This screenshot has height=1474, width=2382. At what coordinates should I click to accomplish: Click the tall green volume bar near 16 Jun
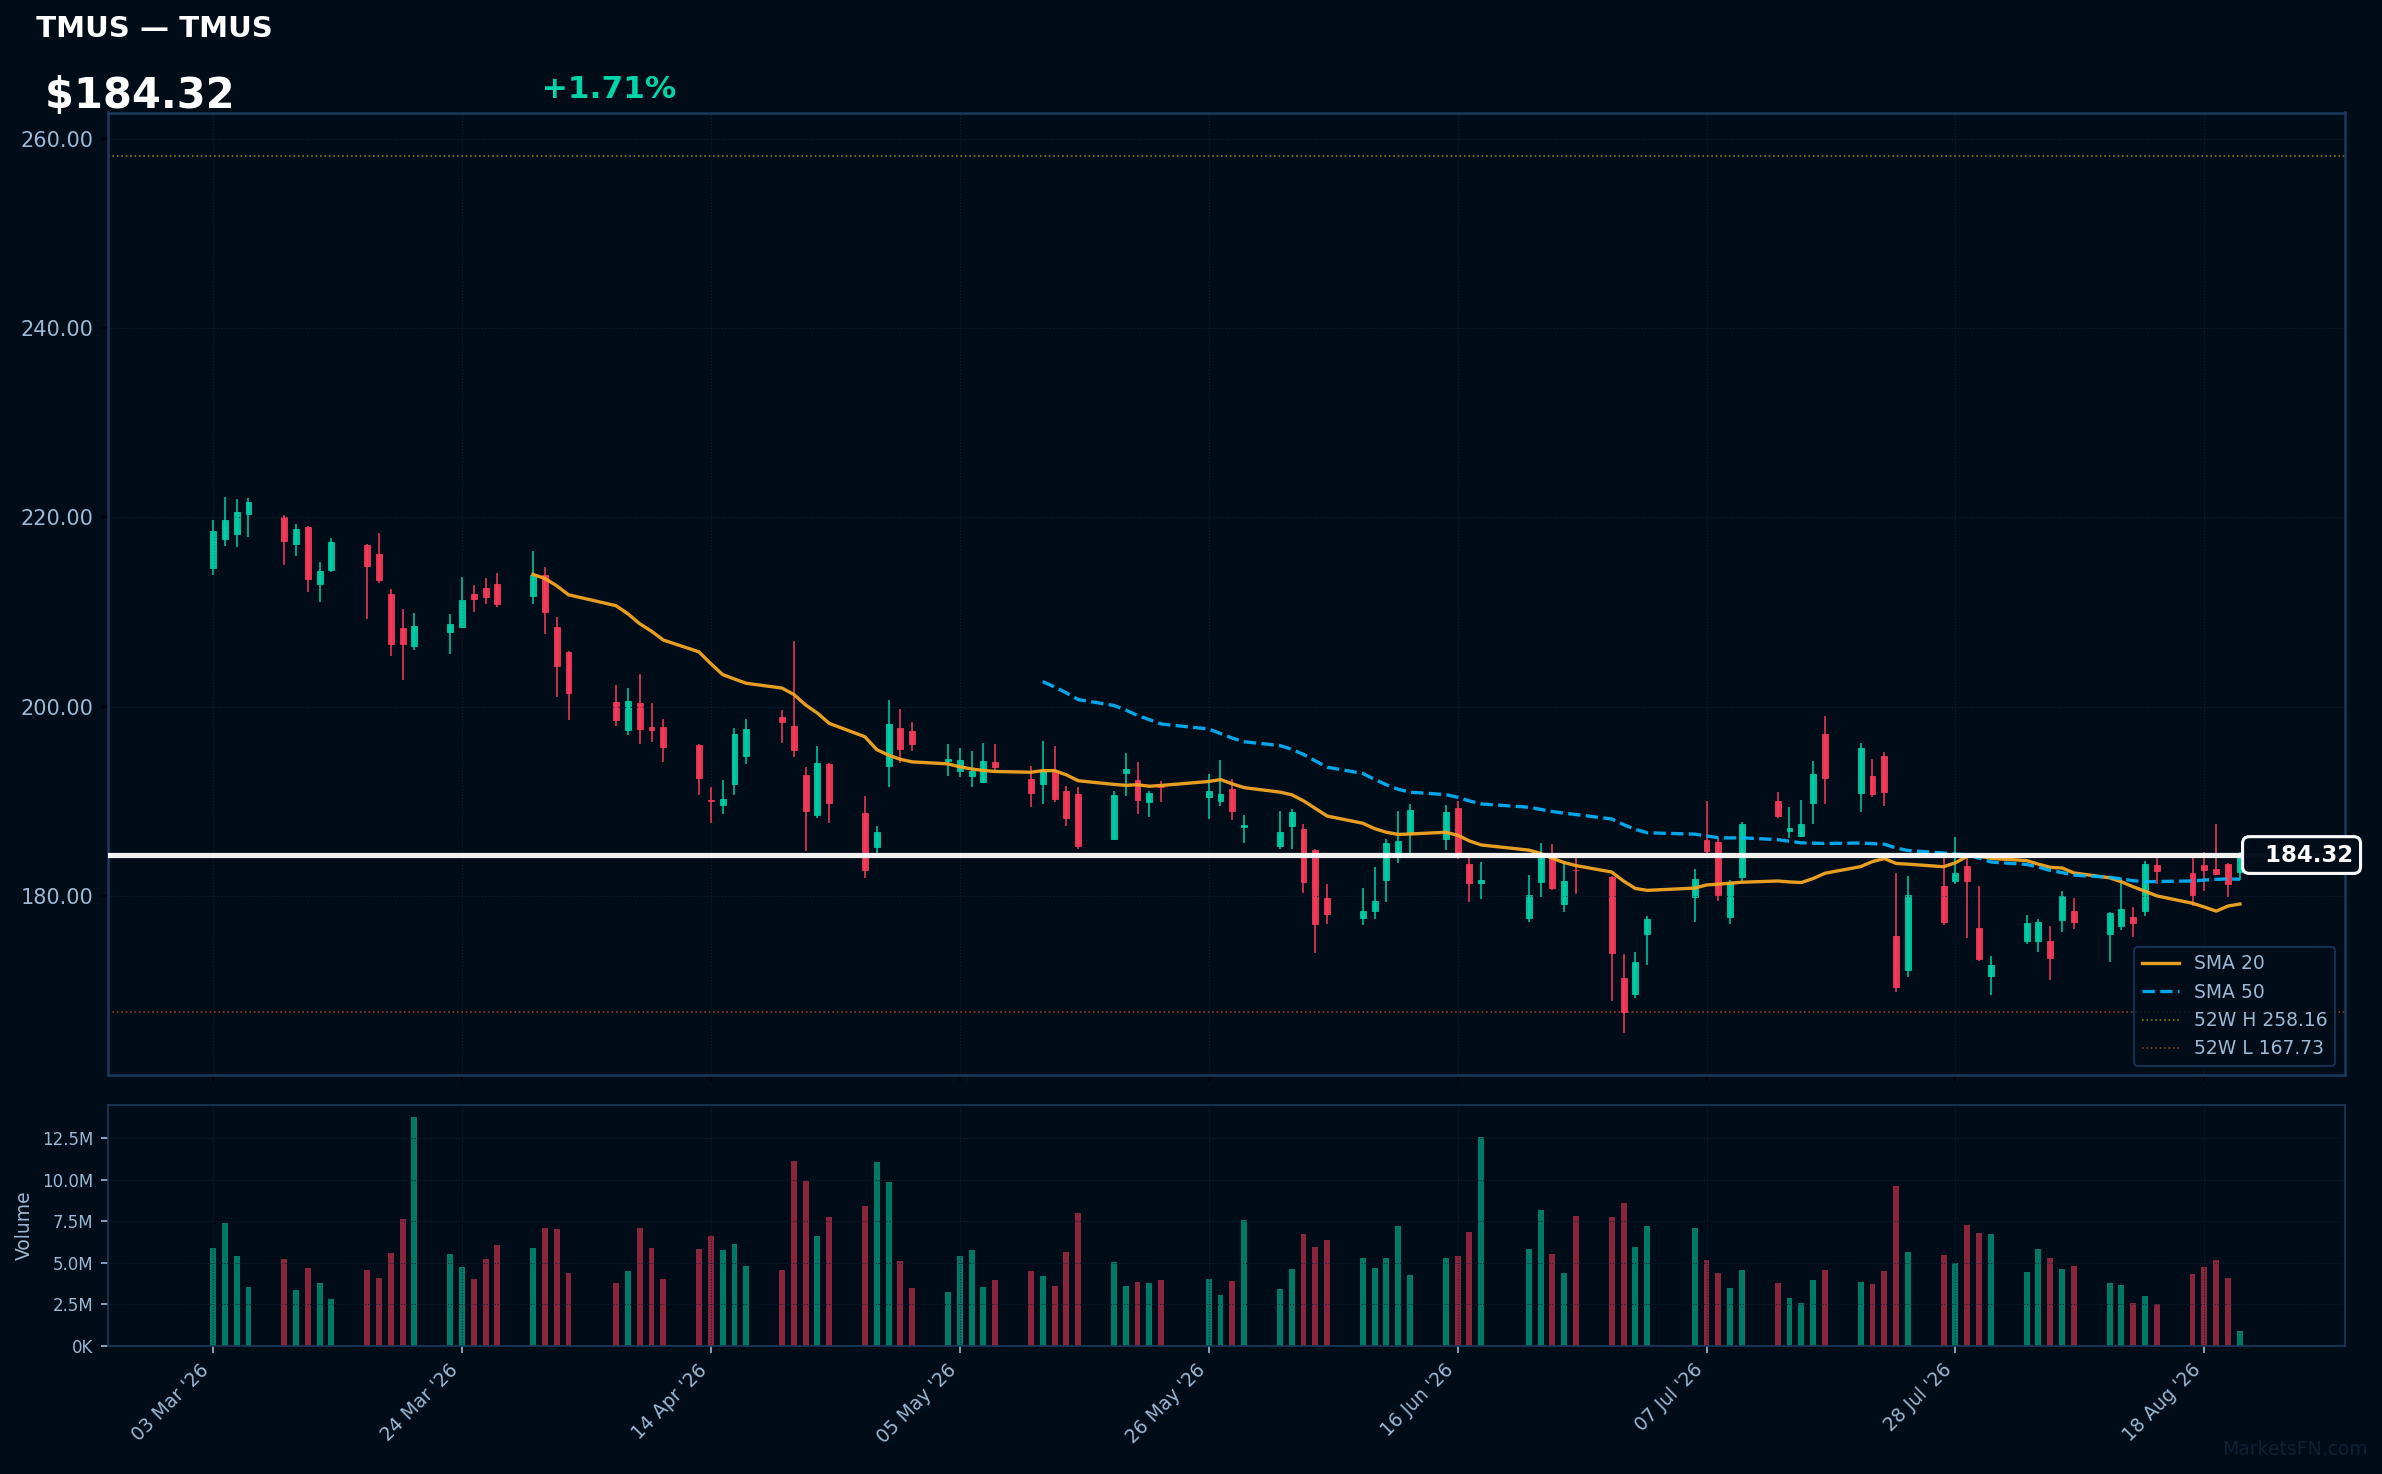point(1481,1241)
